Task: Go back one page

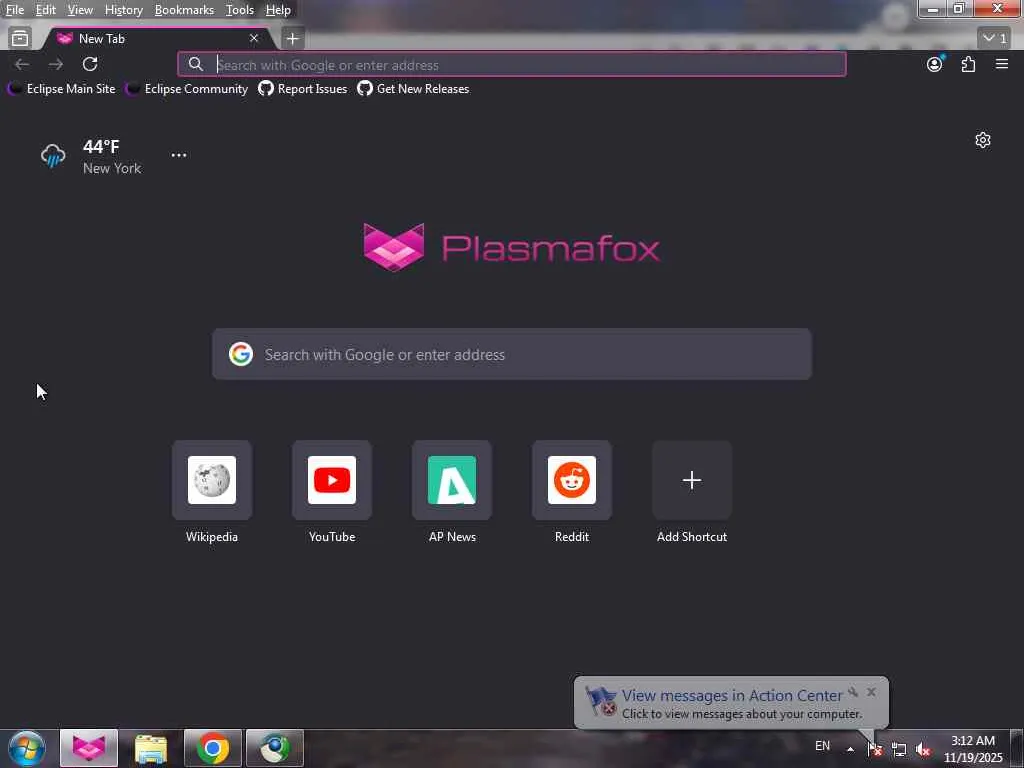Action: click(22, 64)
